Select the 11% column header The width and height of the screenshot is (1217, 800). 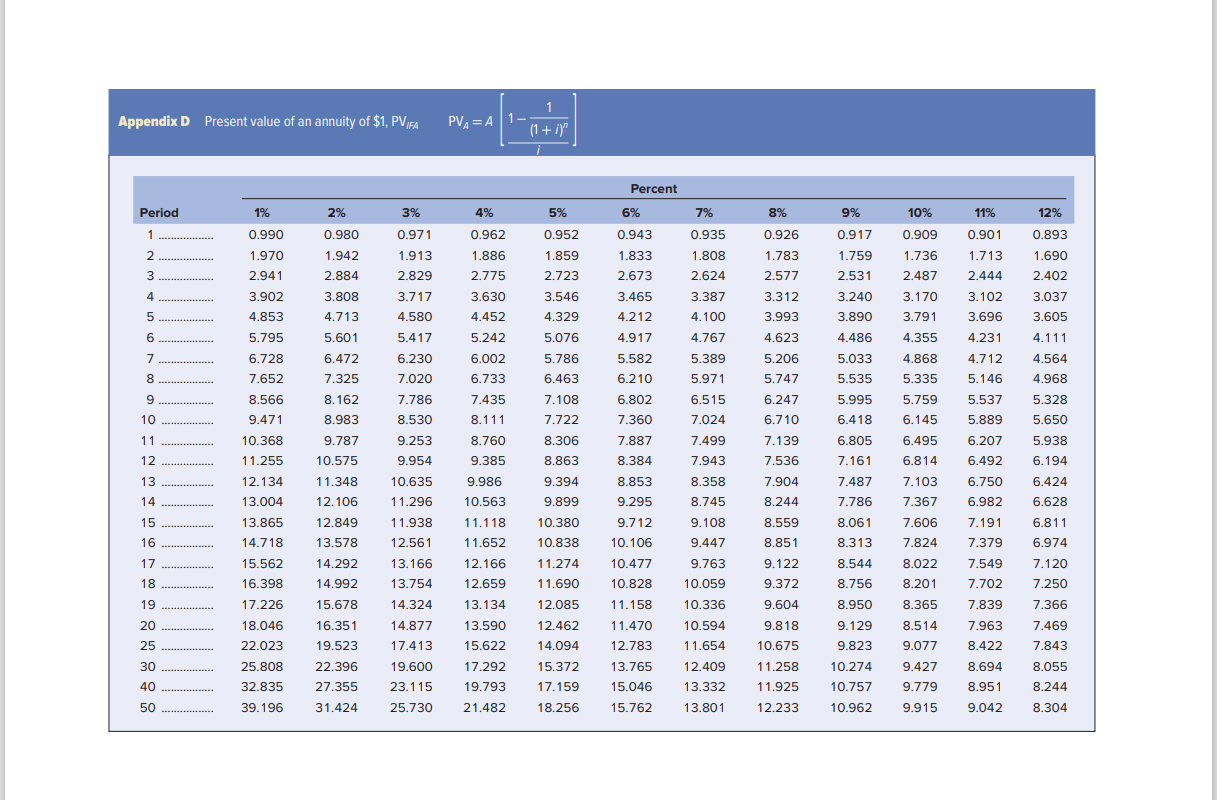[985, 213]
